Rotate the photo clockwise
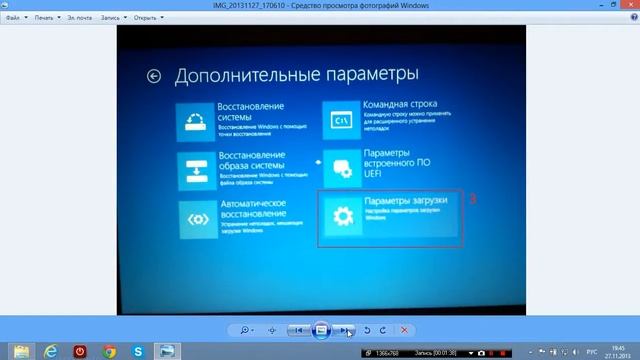This screenshot has width=640, height=360. pyautogui.click(x=383, y=330)
